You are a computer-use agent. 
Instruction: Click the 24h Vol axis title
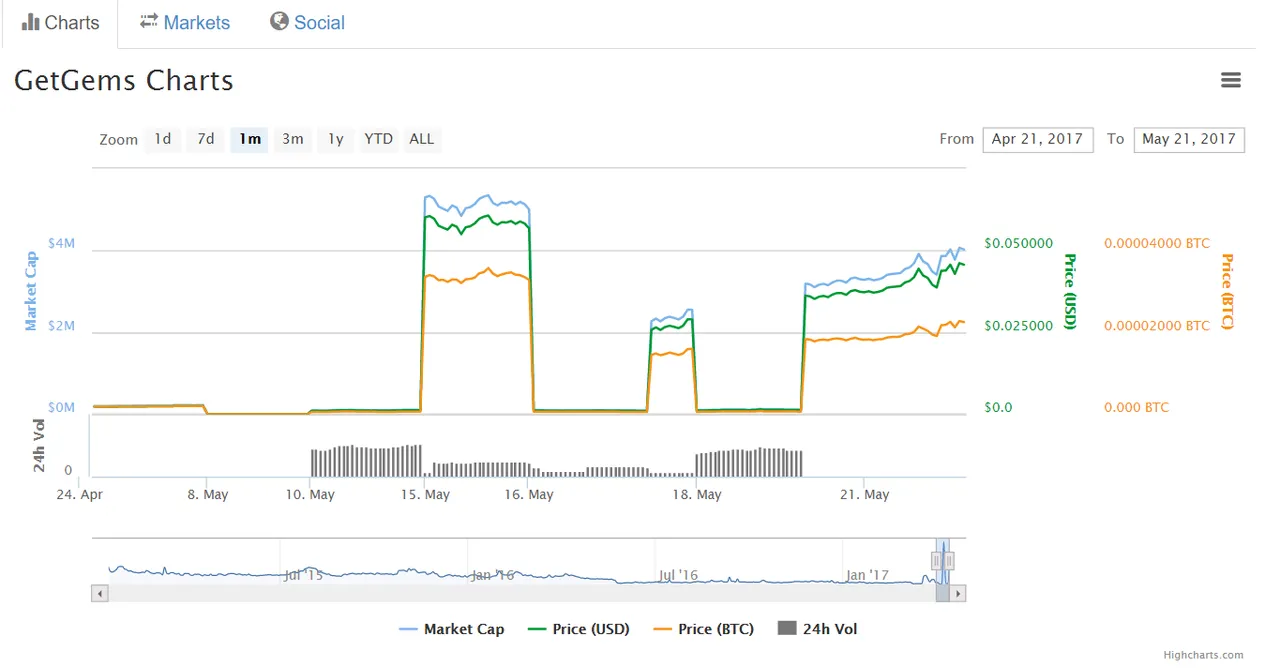point(39,446)
